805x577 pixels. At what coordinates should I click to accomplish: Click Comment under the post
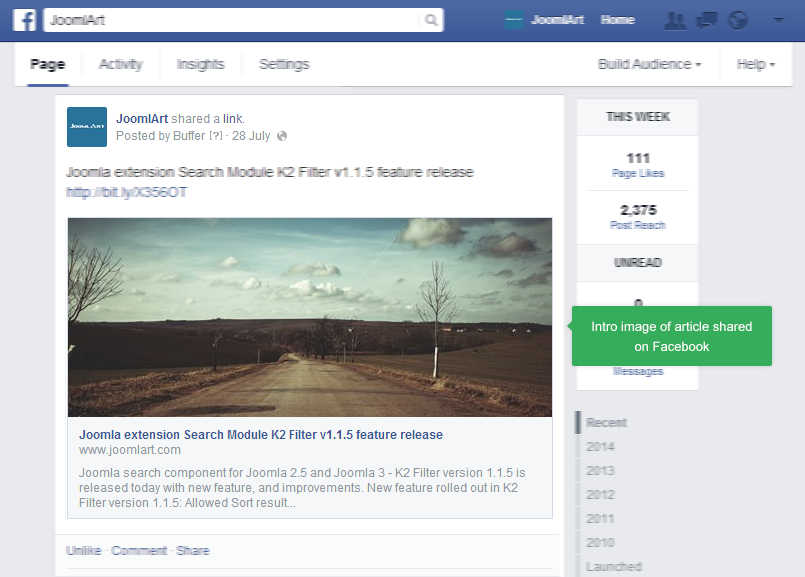pos(139,551)
